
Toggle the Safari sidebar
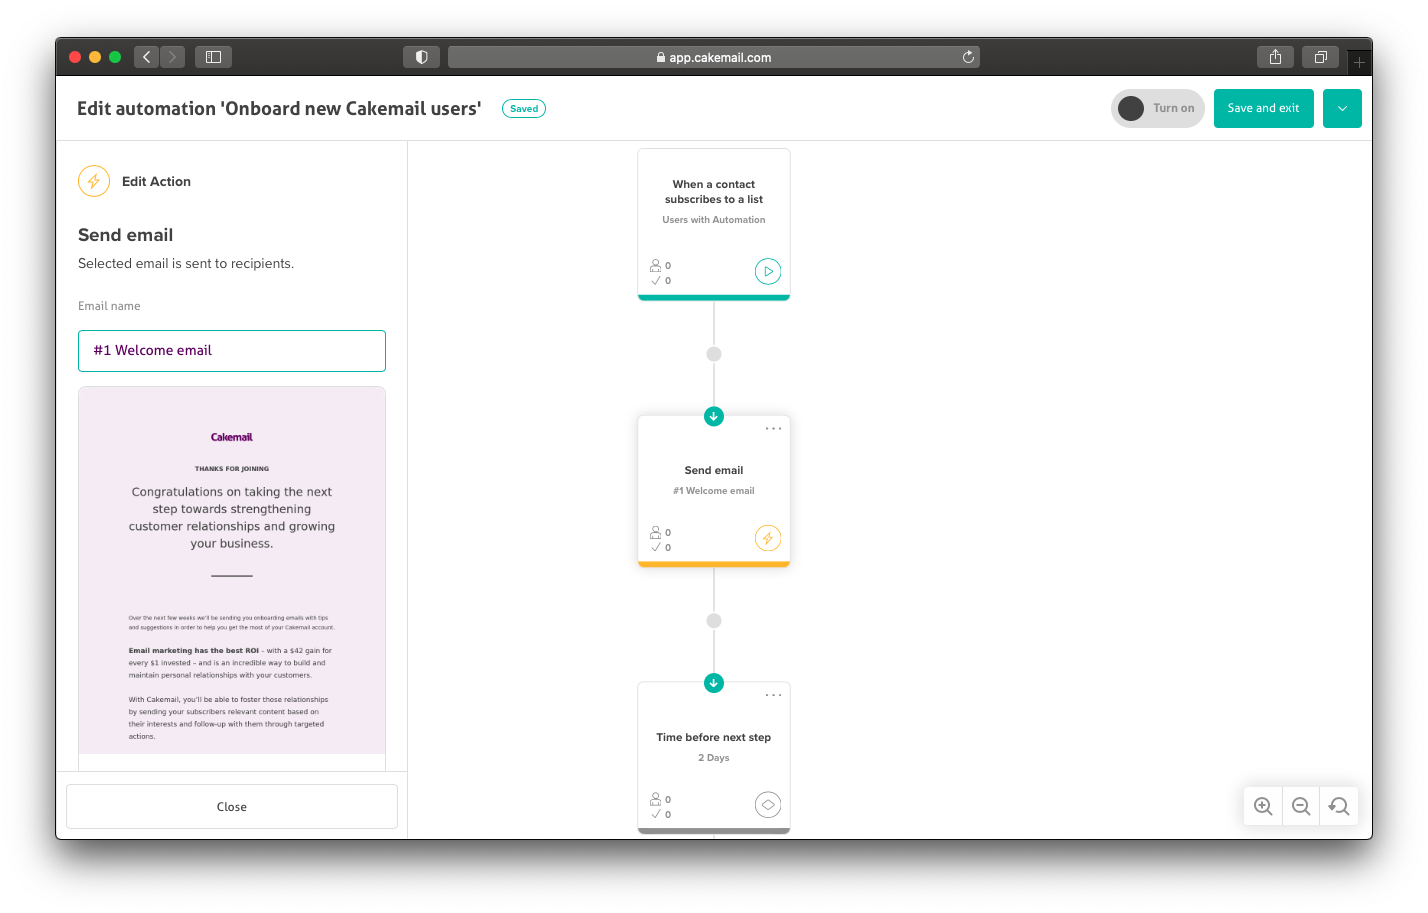213,57
